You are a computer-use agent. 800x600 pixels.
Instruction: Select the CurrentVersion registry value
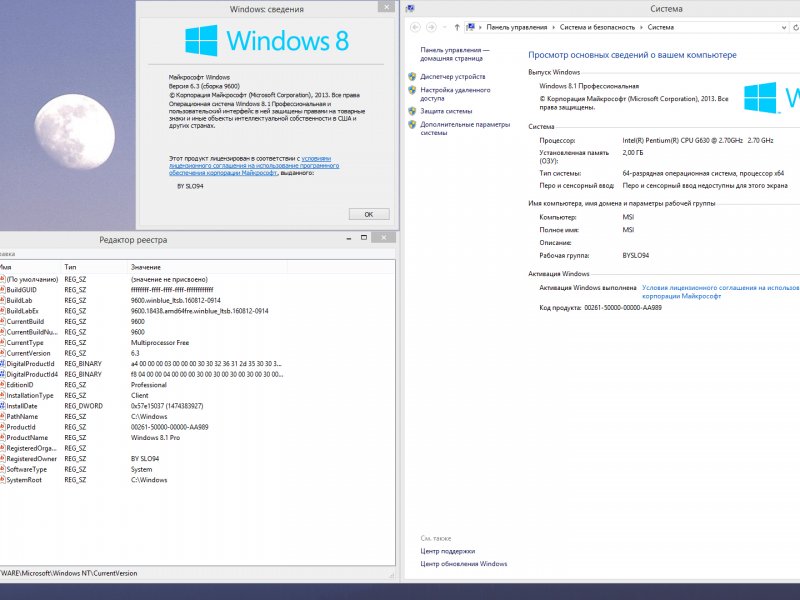pos(28,353)
